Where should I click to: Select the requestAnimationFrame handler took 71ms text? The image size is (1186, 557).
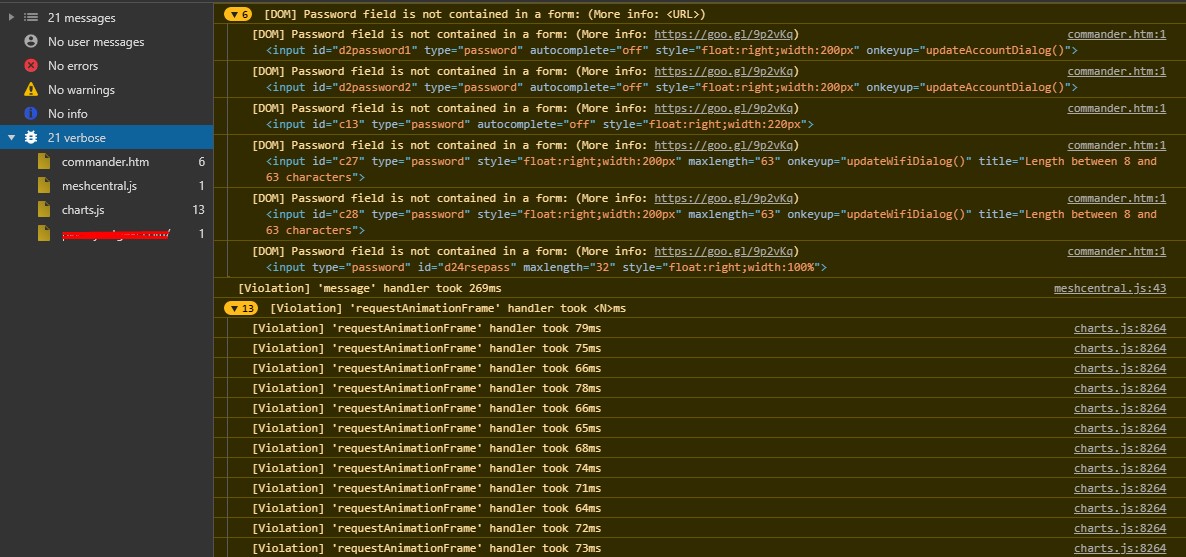[x=427, y=488]
